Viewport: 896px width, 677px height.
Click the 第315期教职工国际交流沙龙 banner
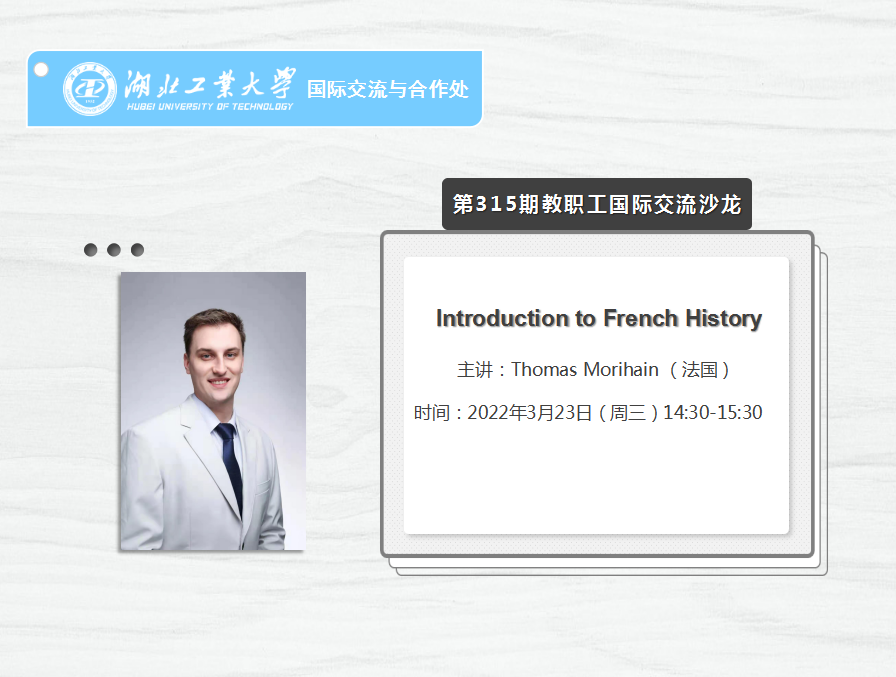tap(597, 205)
